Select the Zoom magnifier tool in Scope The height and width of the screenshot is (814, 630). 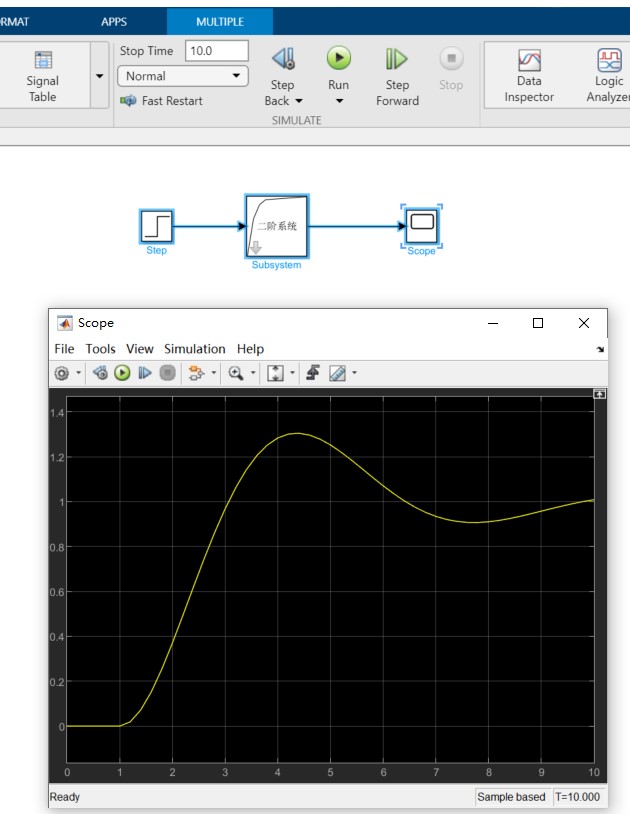click(236, 373)
